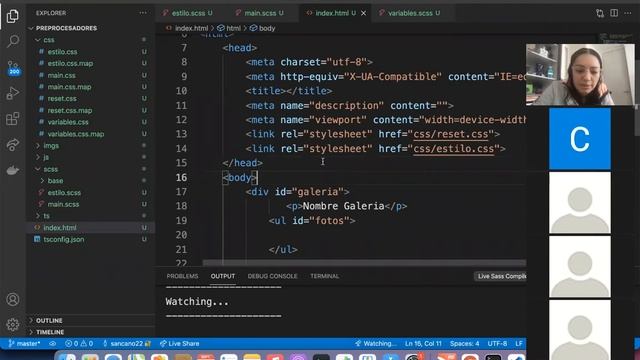Screen dimensions: 640x360
Task: Open tsconfig.json file
Action: (x=64, y=239)
